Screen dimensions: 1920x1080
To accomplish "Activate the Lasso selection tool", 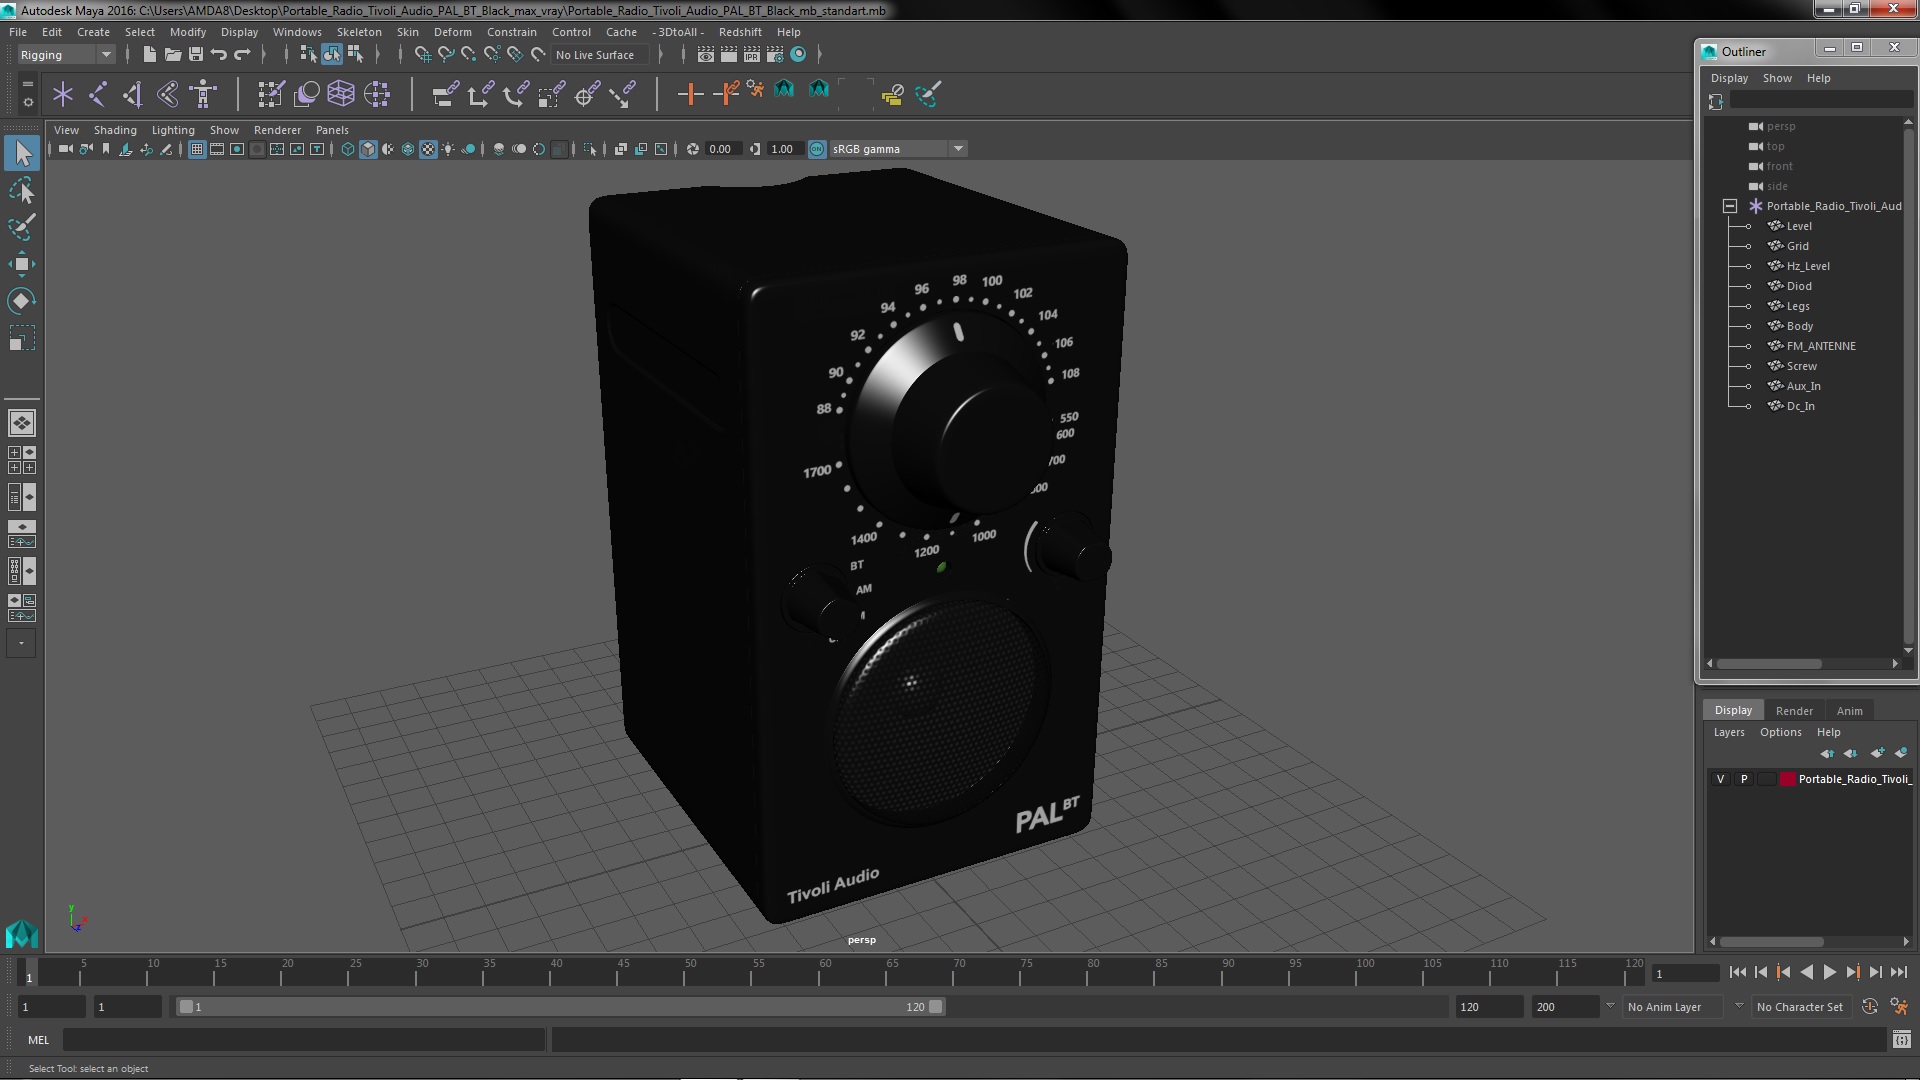I will (x=22, y=190).
